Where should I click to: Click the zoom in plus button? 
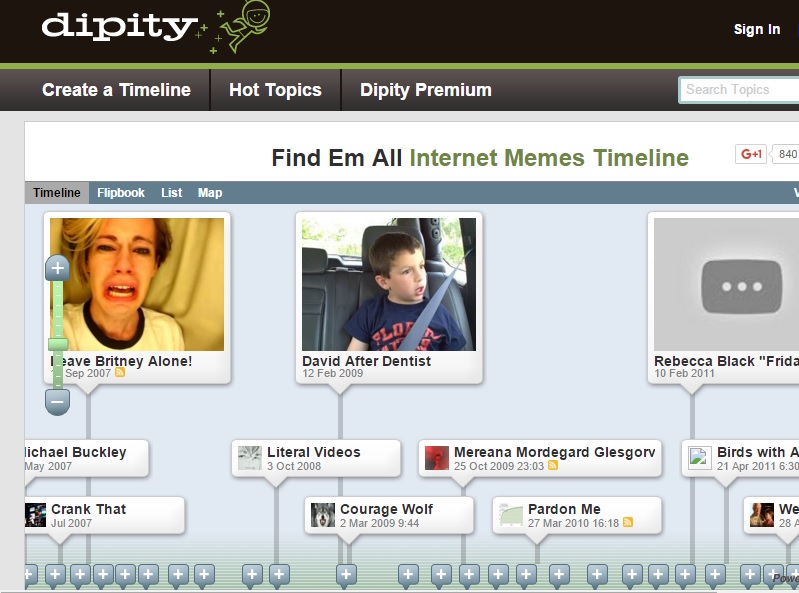pyautogui.click(x=58, y=268)
